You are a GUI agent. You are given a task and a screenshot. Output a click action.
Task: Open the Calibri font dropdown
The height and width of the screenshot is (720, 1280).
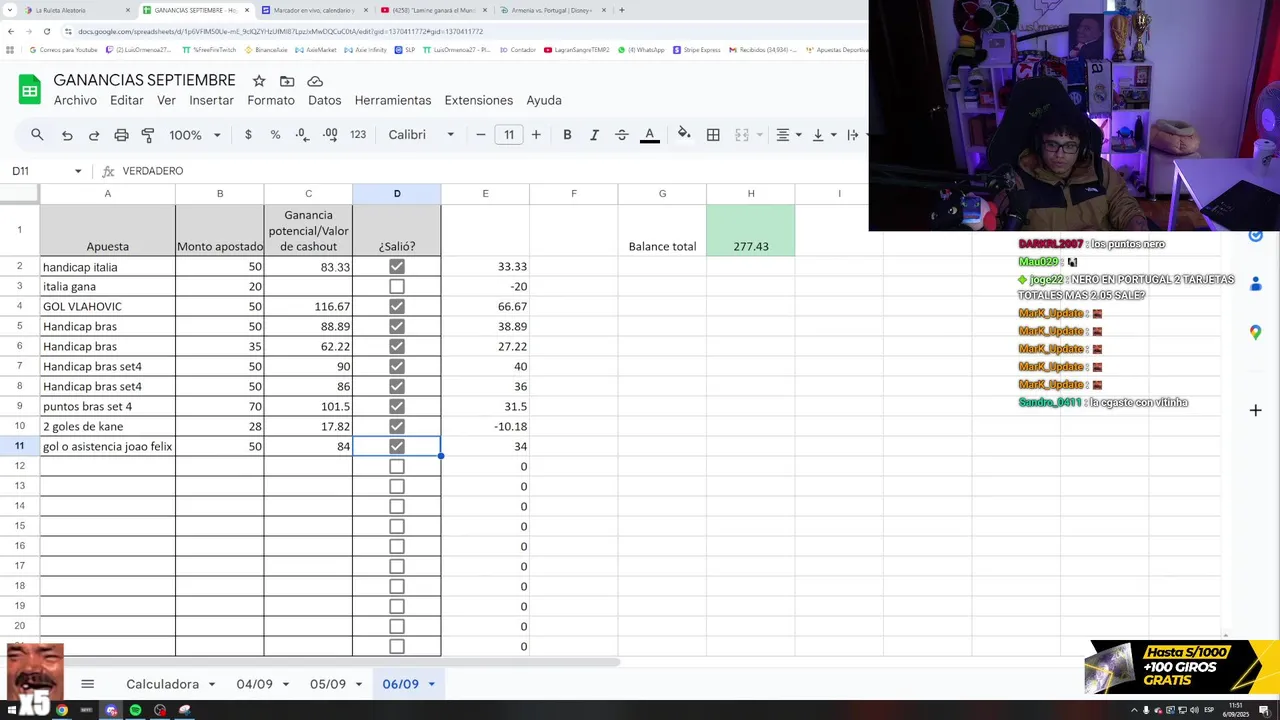421,135
